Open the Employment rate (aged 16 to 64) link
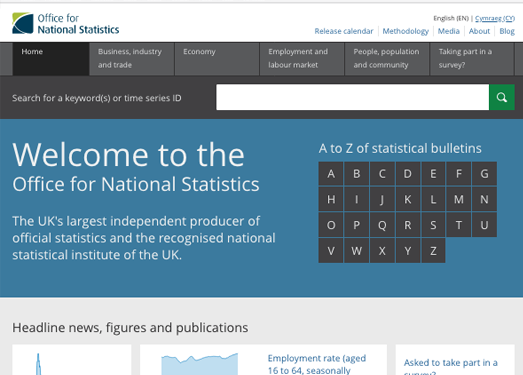 317,364
